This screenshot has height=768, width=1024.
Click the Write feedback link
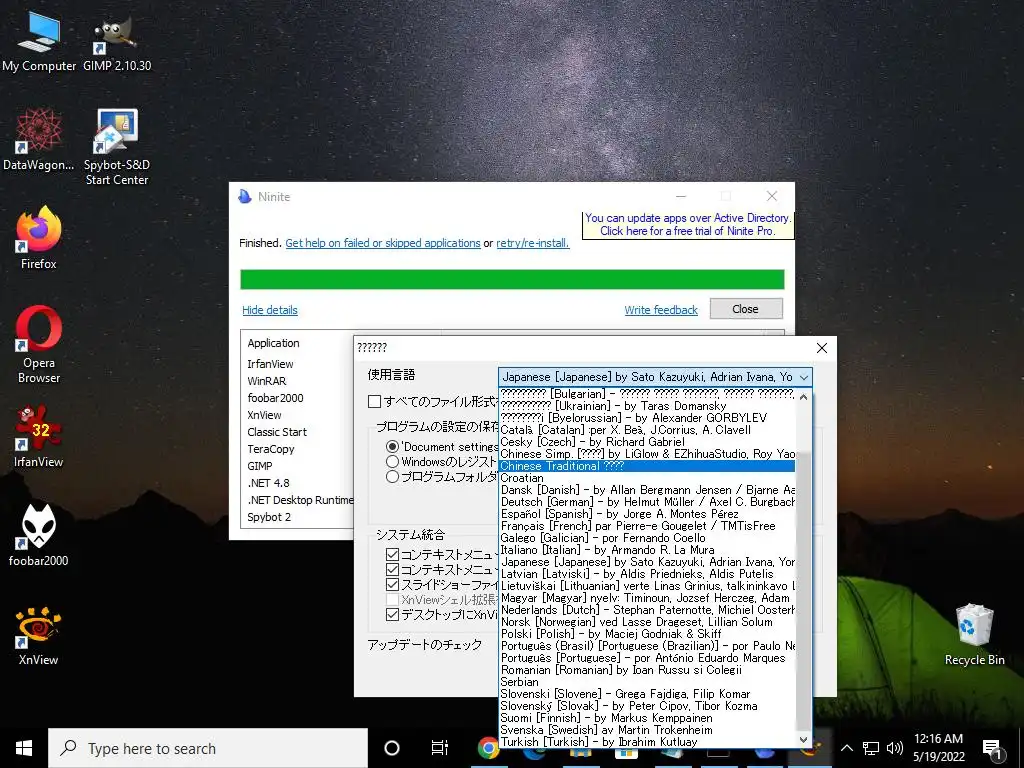coord(661,310)
